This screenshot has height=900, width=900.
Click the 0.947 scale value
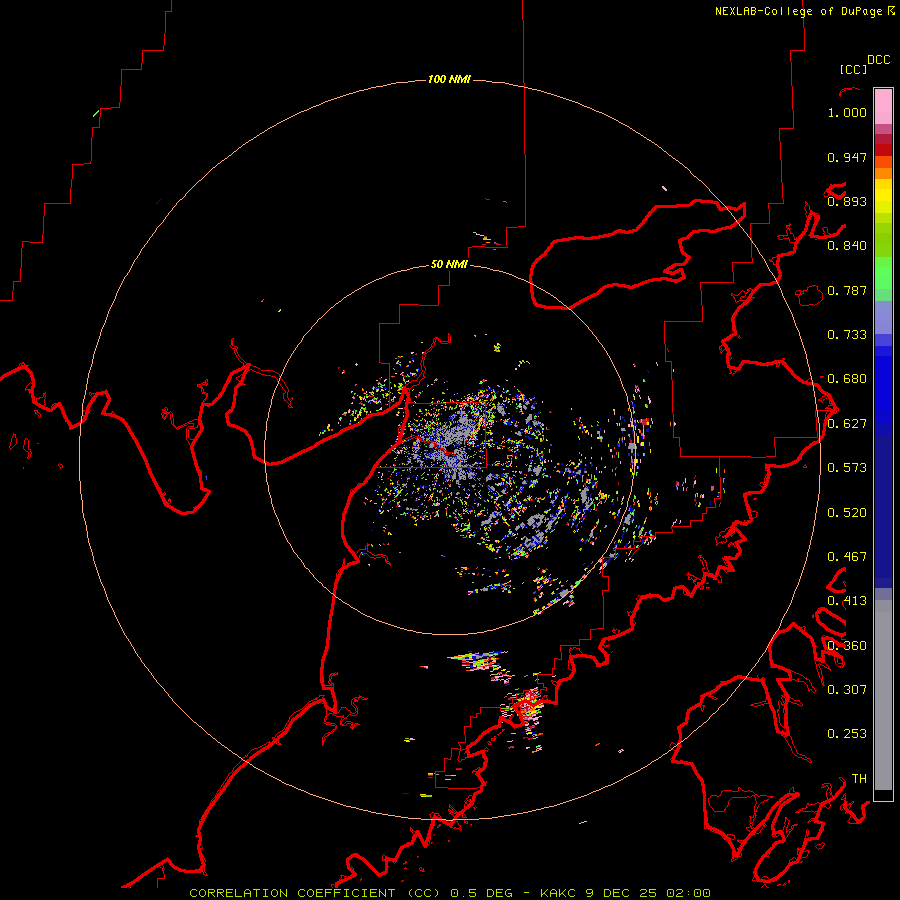847,157
